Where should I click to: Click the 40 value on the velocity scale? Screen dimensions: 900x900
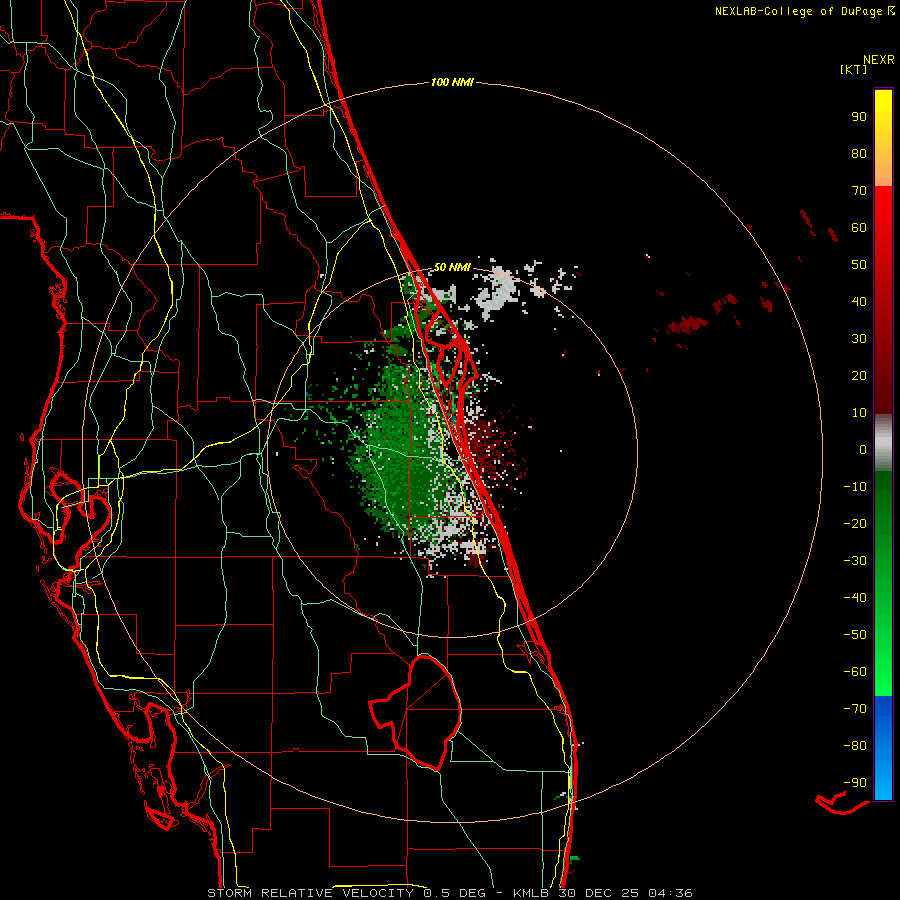coord(859,302)
